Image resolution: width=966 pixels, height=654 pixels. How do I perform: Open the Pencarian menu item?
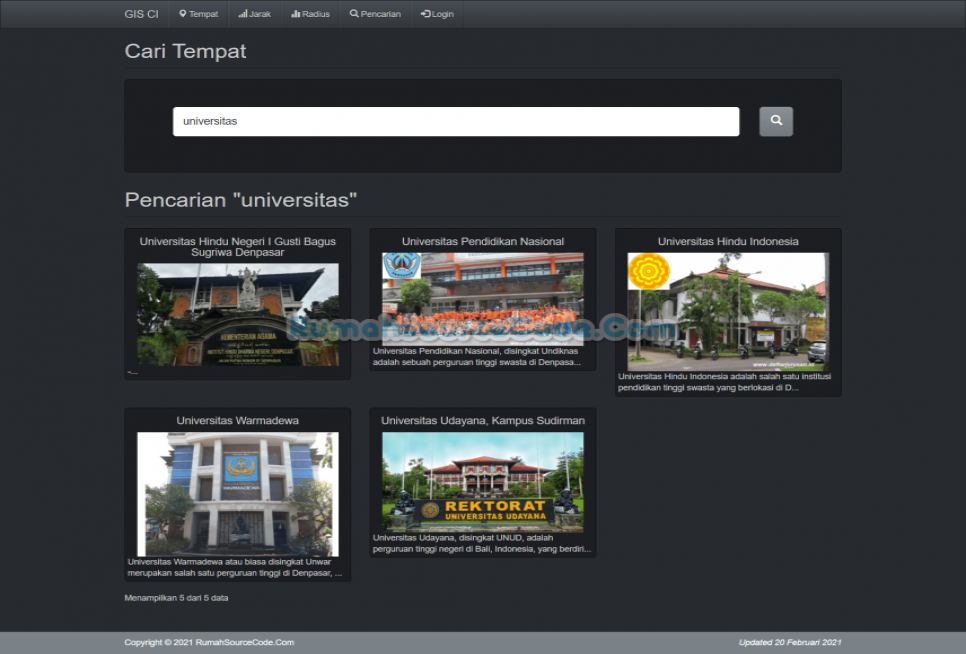[x=375, y=14]
